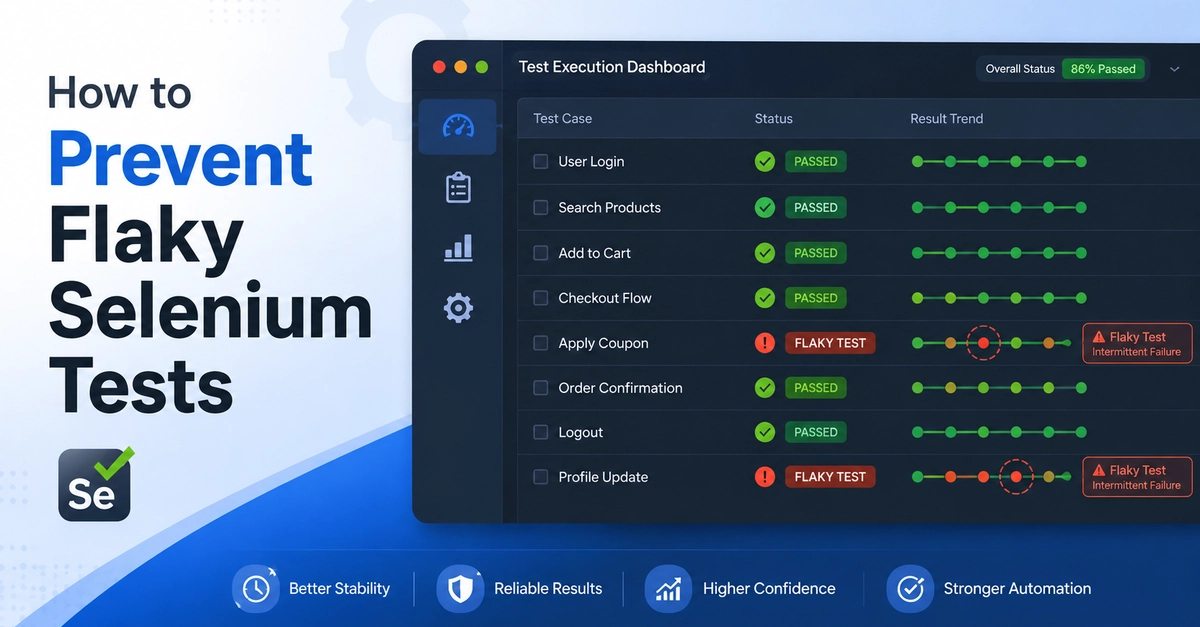
Task: Expand the chevron next to 86% Passed
Action: coord(1174,69)
